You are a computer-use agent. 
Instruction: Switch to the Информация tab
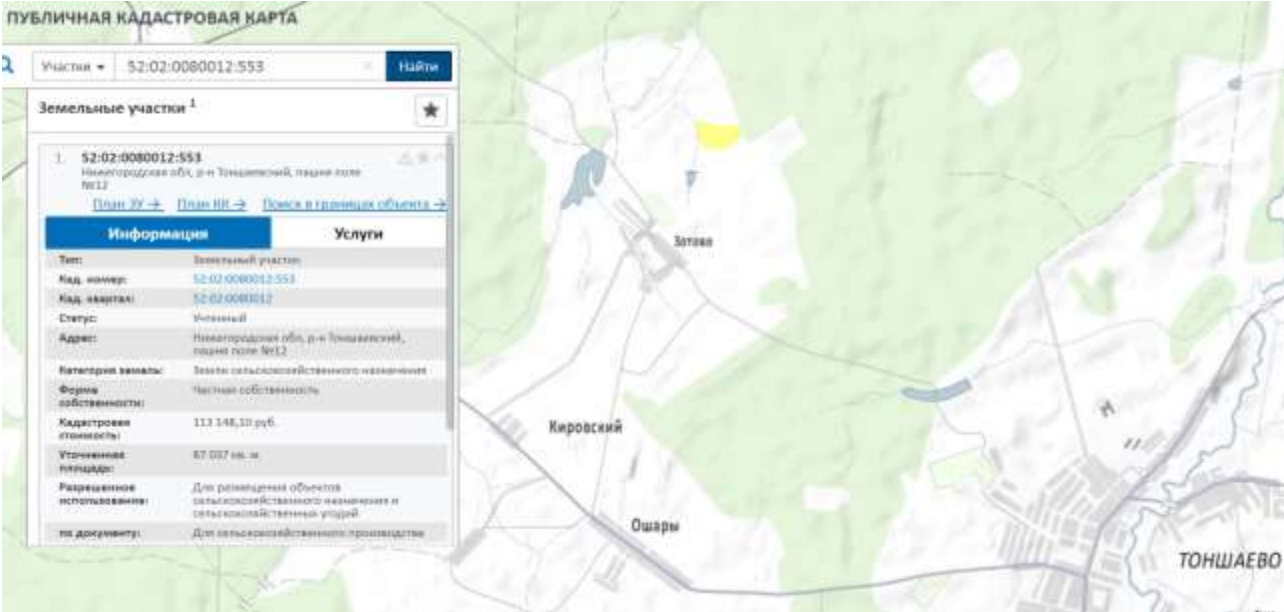[x=157, y=233]
